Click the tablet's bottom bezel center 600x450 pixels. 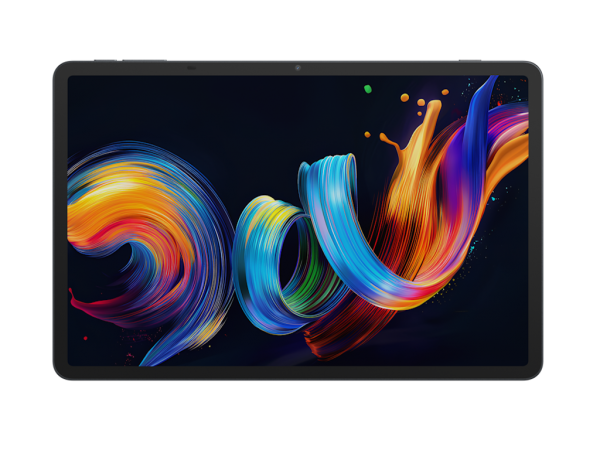pyautogui.click(x=298, y=373)
